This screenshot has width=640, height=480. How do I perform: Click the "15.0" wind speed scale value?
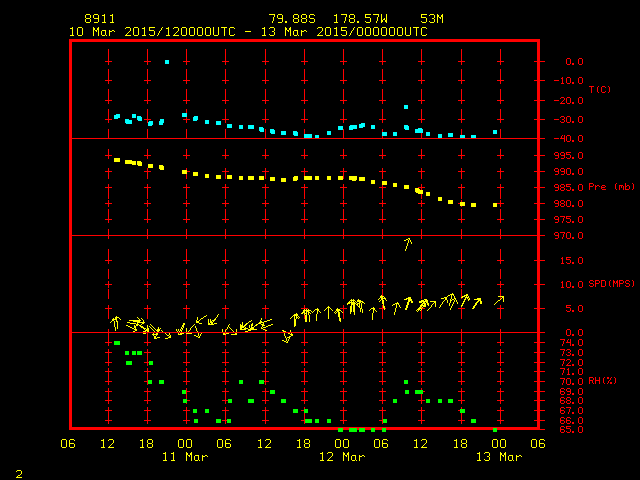click(572, 260)
